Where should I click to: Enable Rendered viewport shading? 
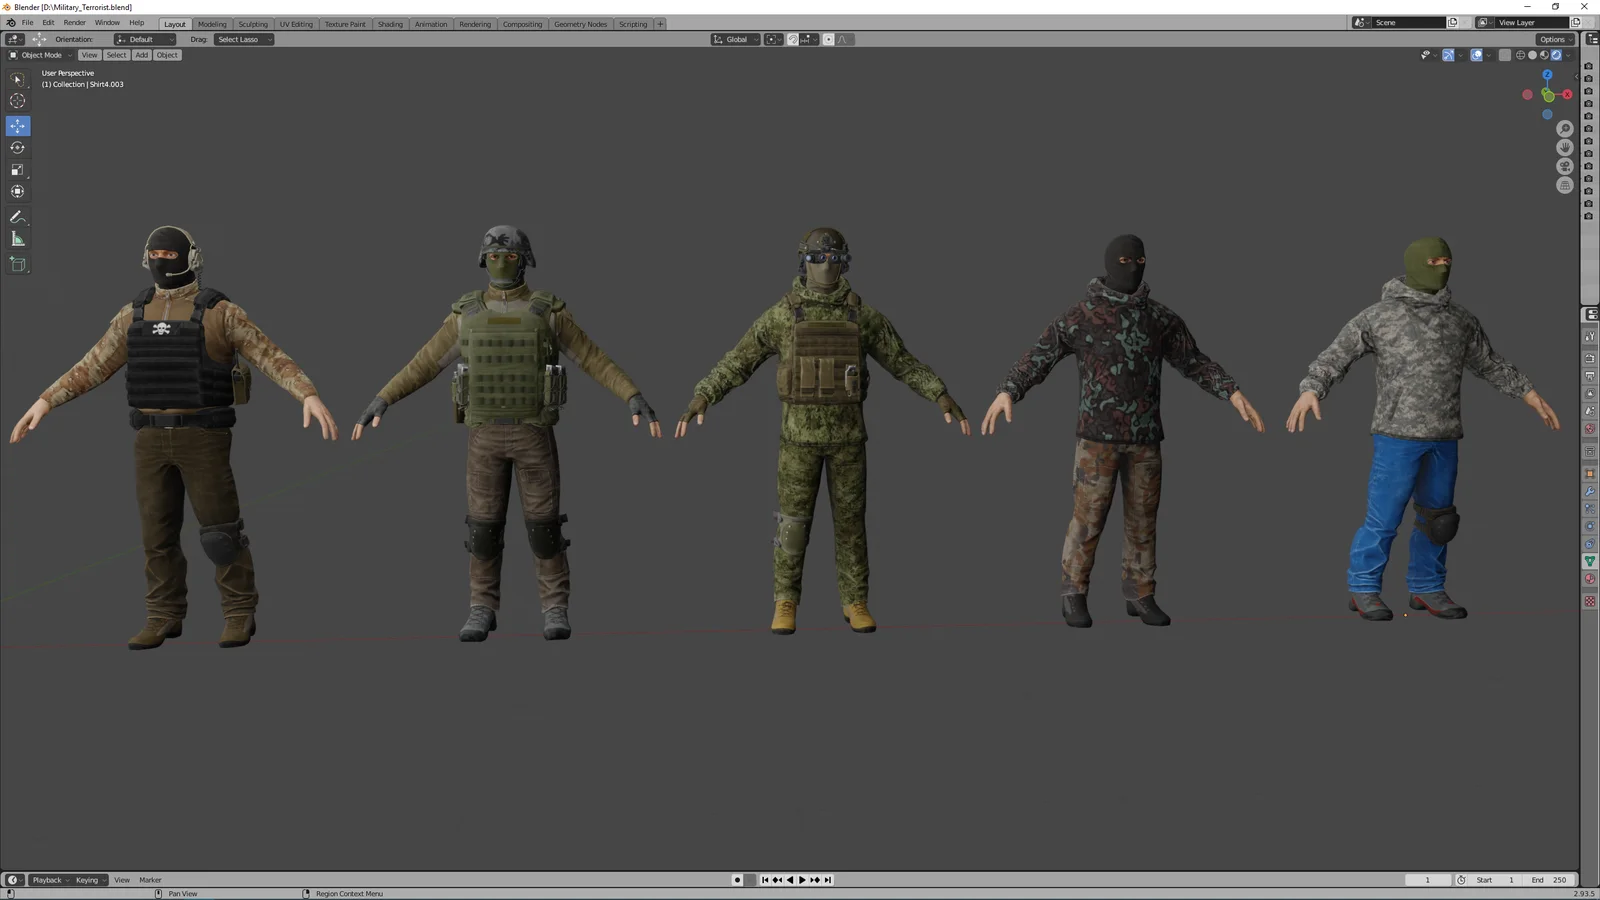1556,55
